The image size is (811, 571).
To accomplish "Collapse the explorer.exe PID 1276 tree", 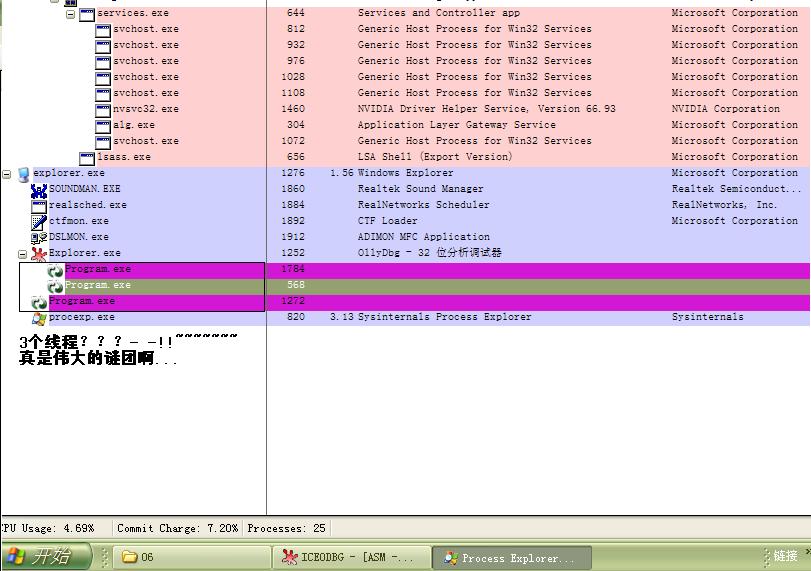I will tap(7, 174).
